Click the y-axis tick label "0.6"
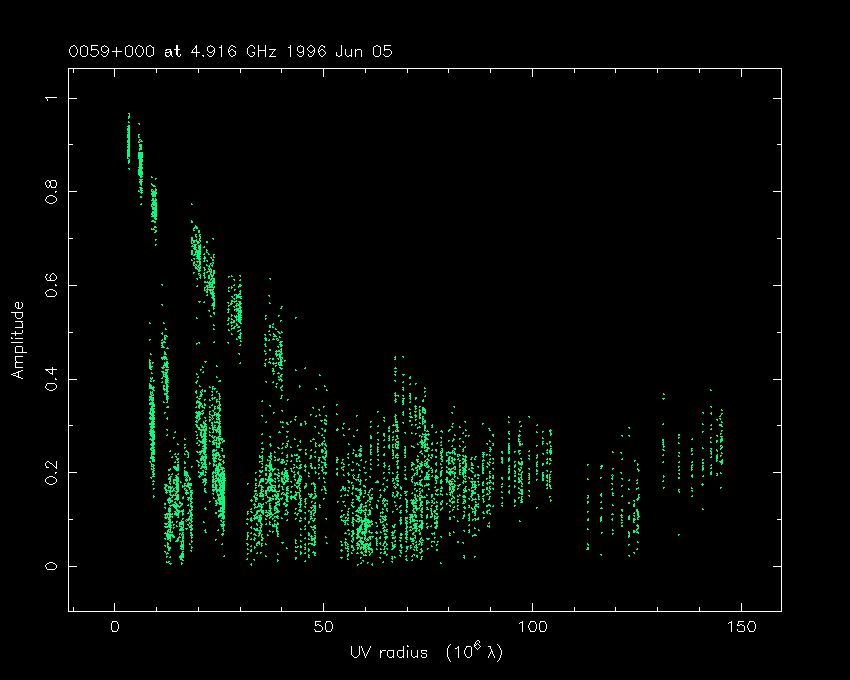 point(51,285)
